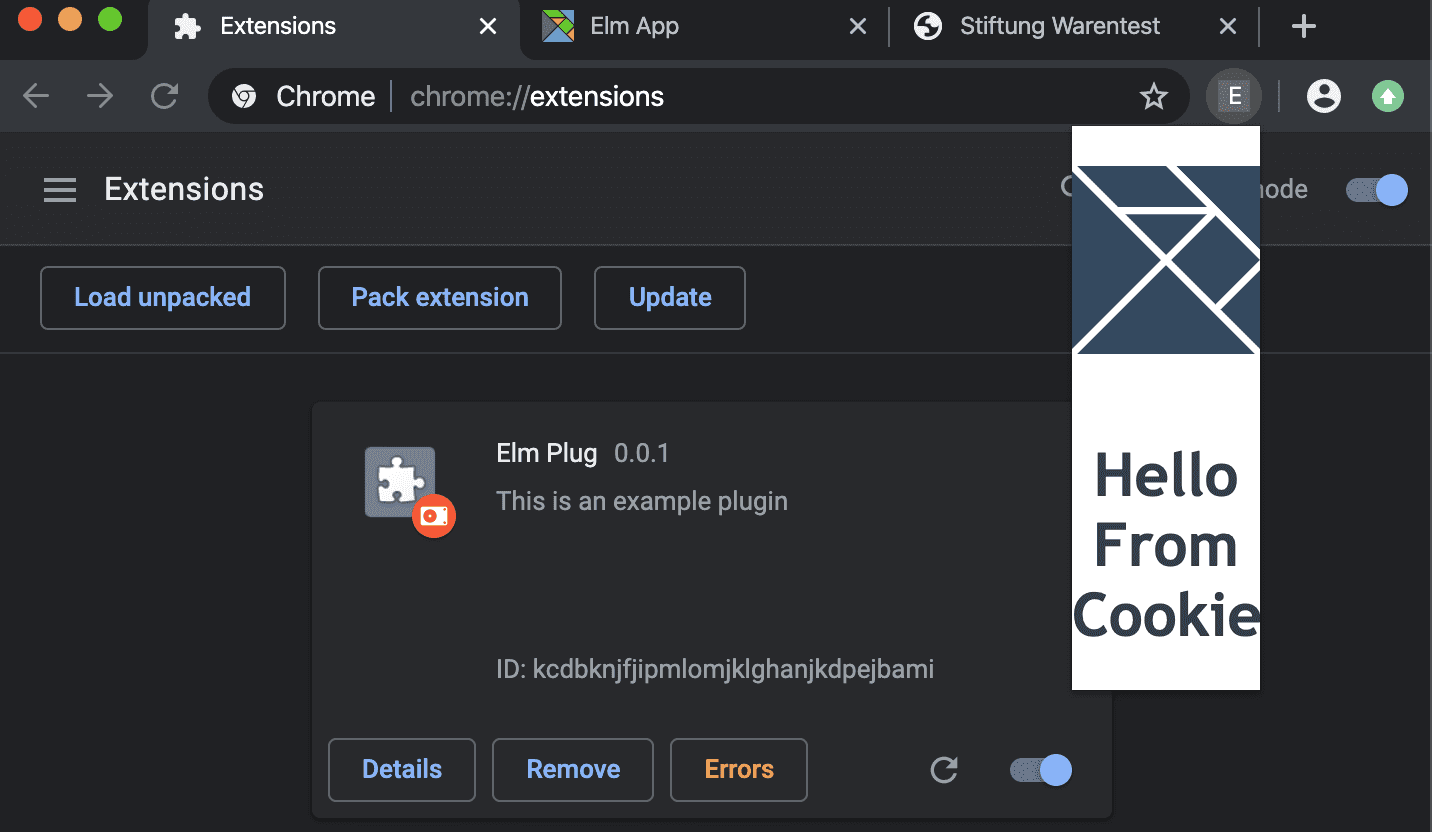Open a new tab with plus button
Screen dimensions: 1432x832
click(1303, 26)
